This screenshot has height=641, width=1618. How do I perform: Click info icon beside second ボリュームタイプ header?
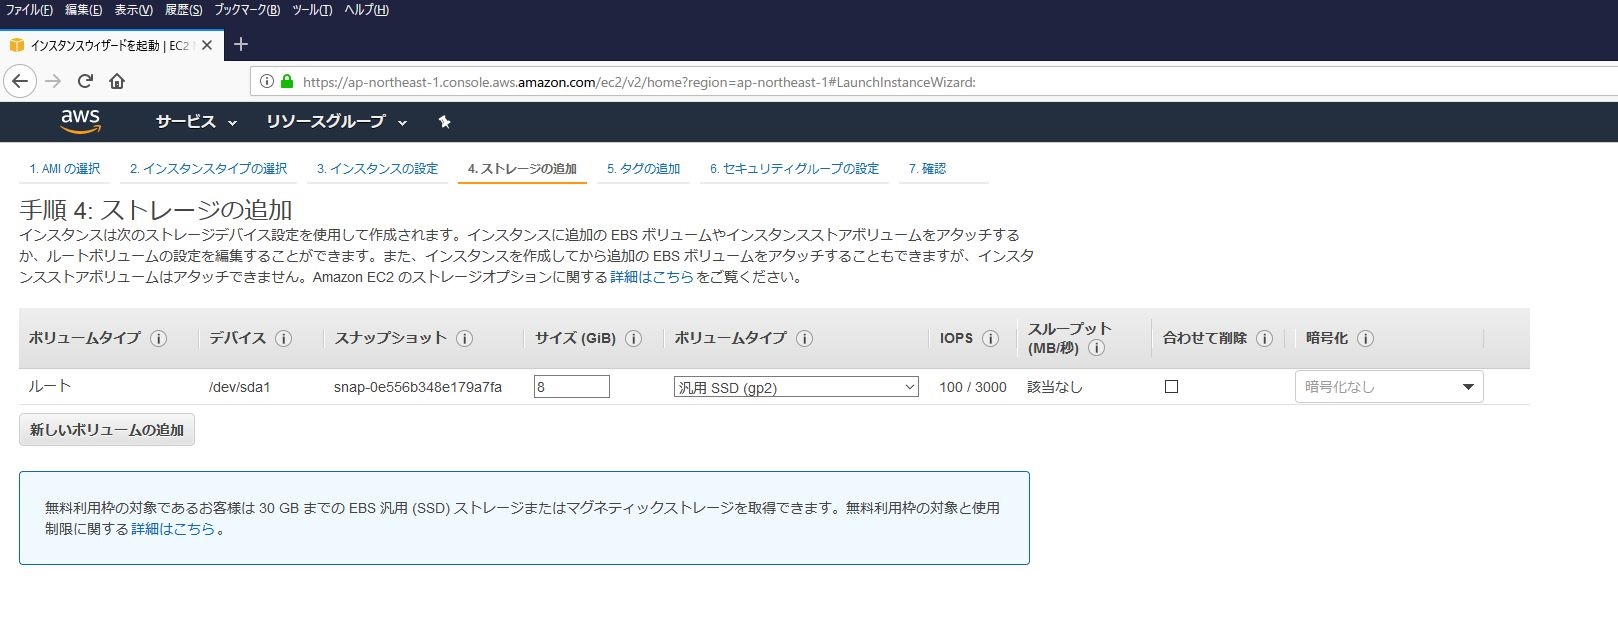(804, 338)
